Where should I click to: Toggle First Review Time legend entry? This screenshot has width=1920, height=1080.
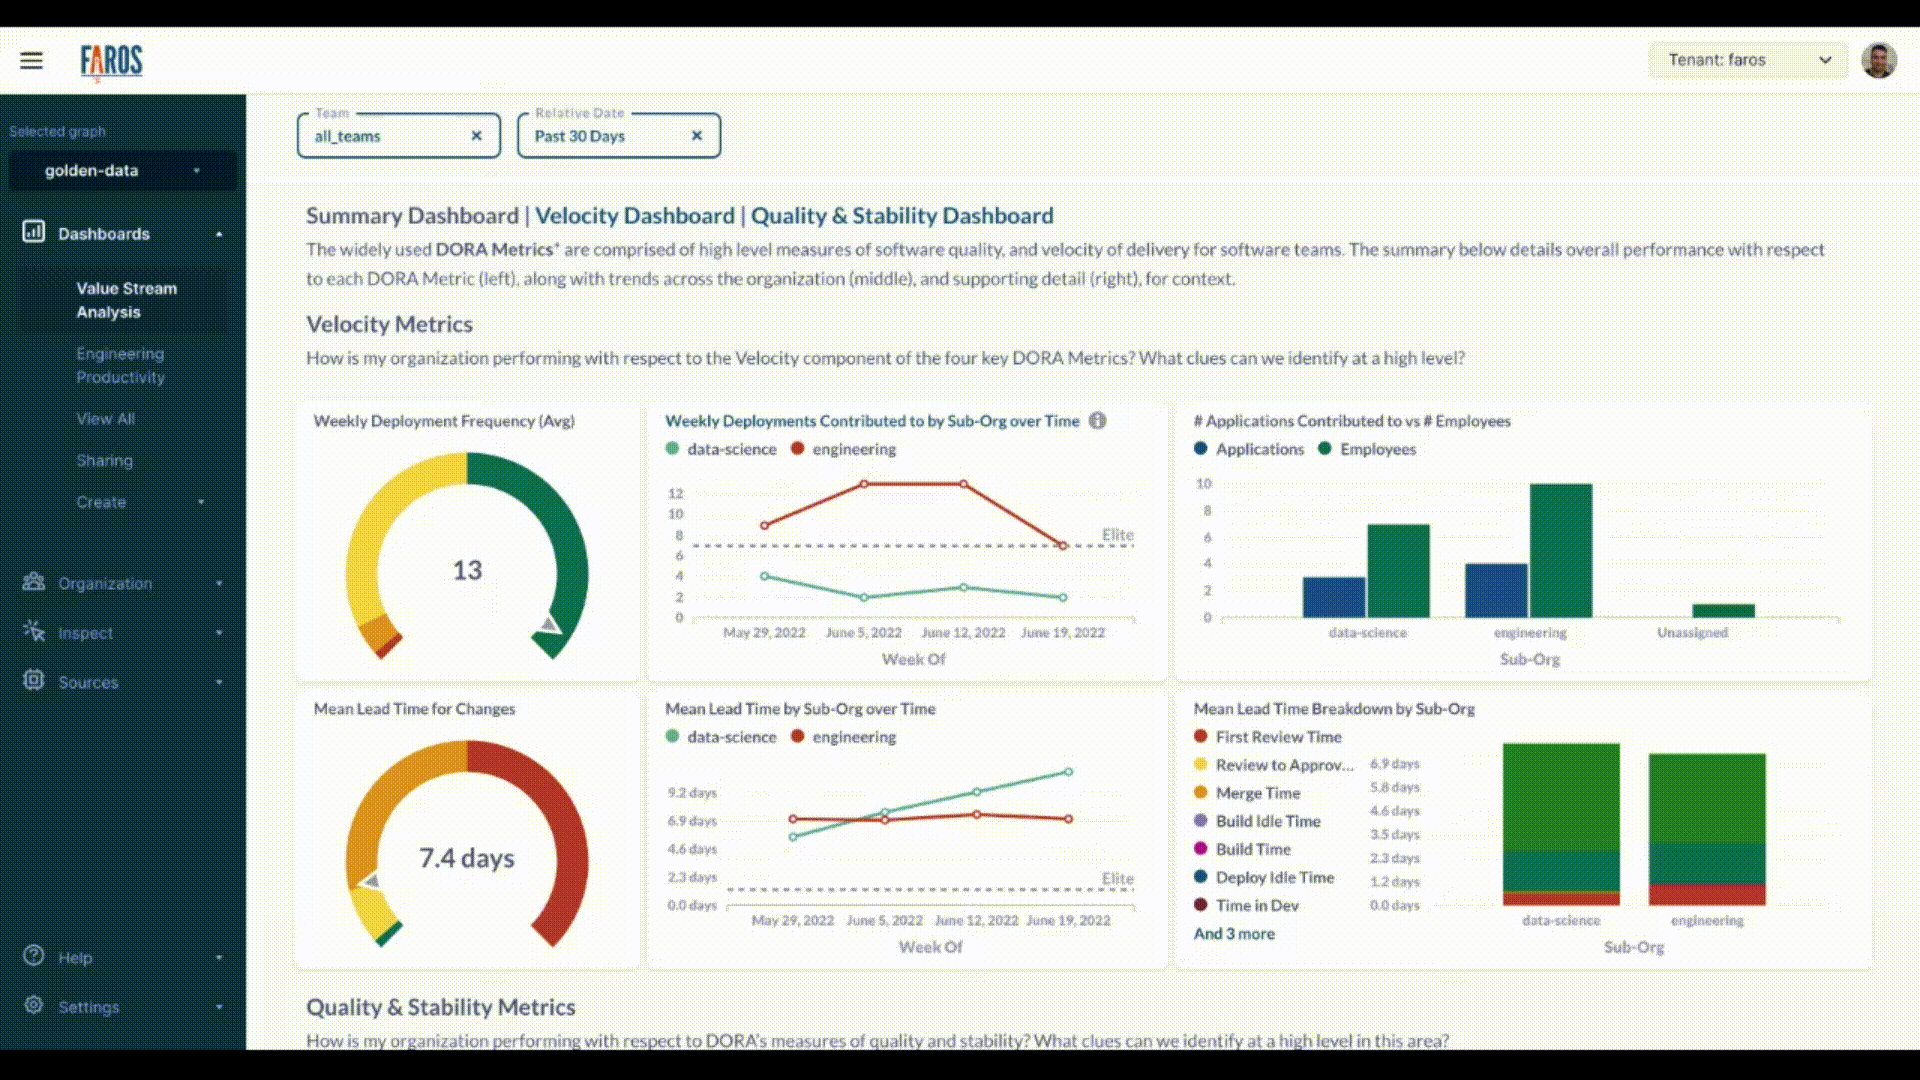tap(1268, 737)
